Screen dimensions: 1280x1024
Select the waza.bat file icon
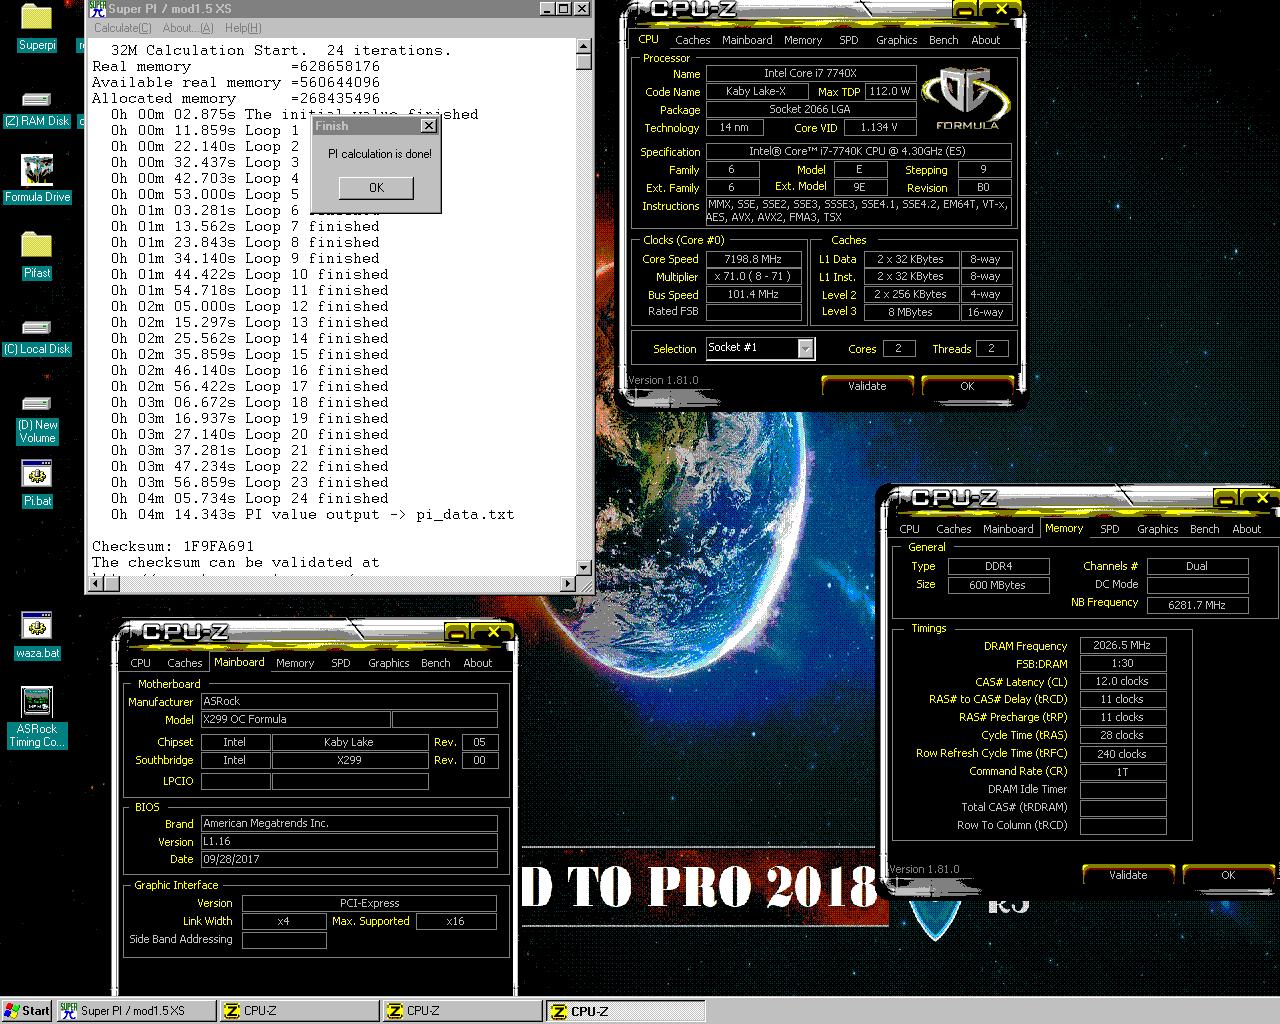click(37, 636)
